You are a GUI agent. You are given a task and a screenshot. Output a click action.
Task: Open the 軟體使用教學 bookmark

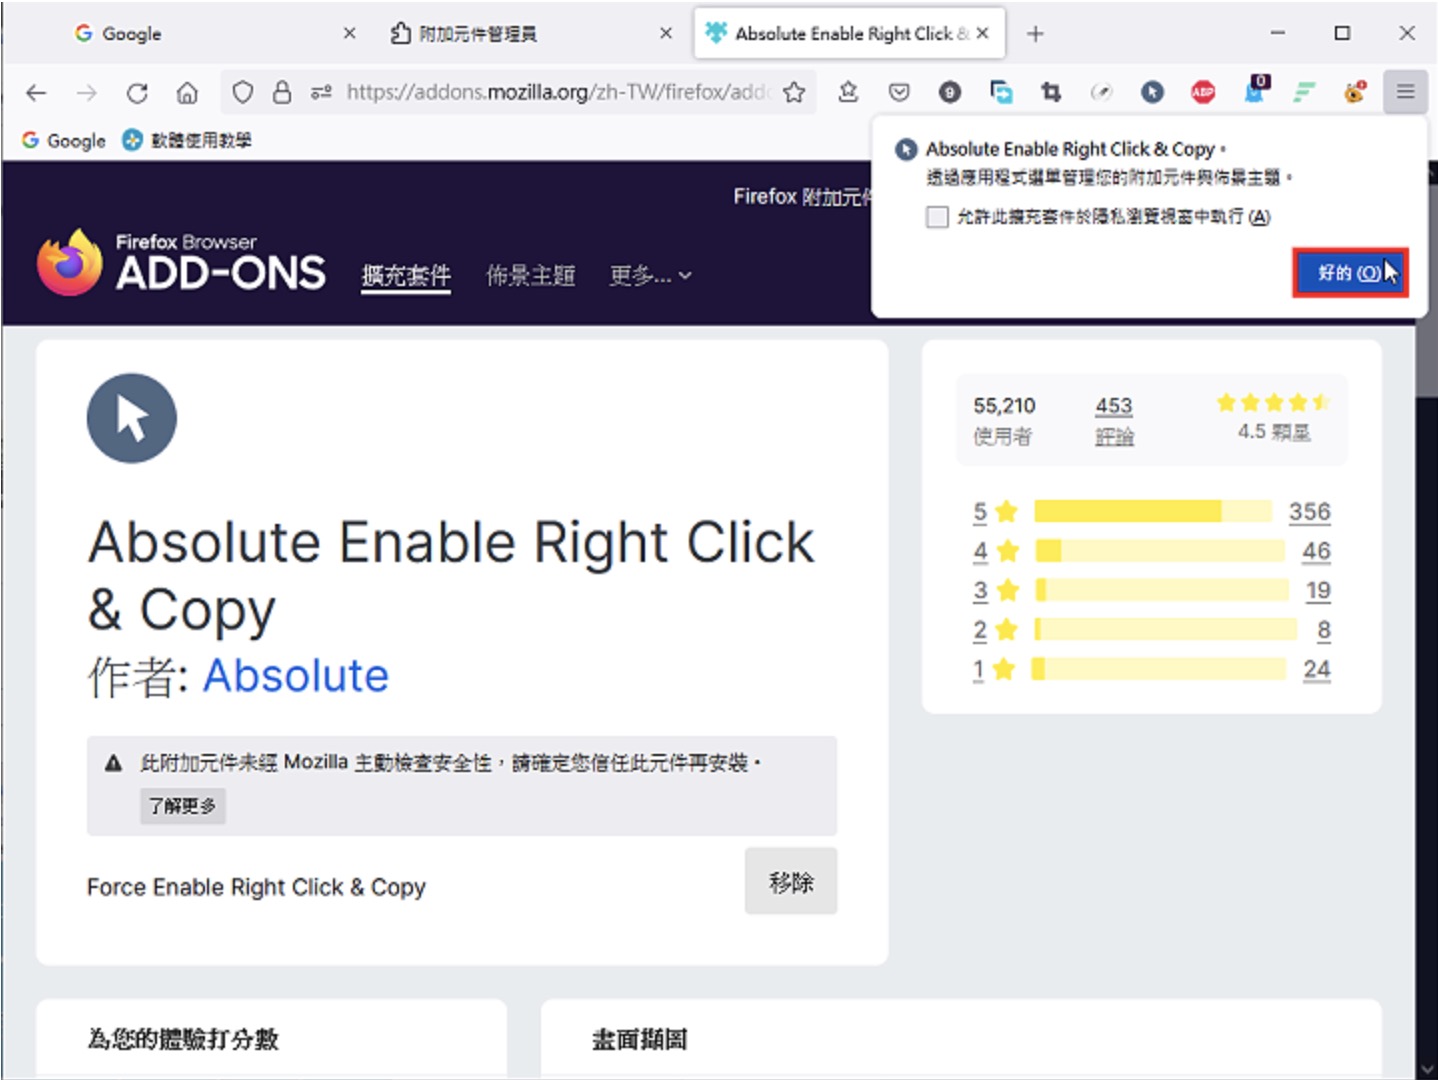pos(187,141)
